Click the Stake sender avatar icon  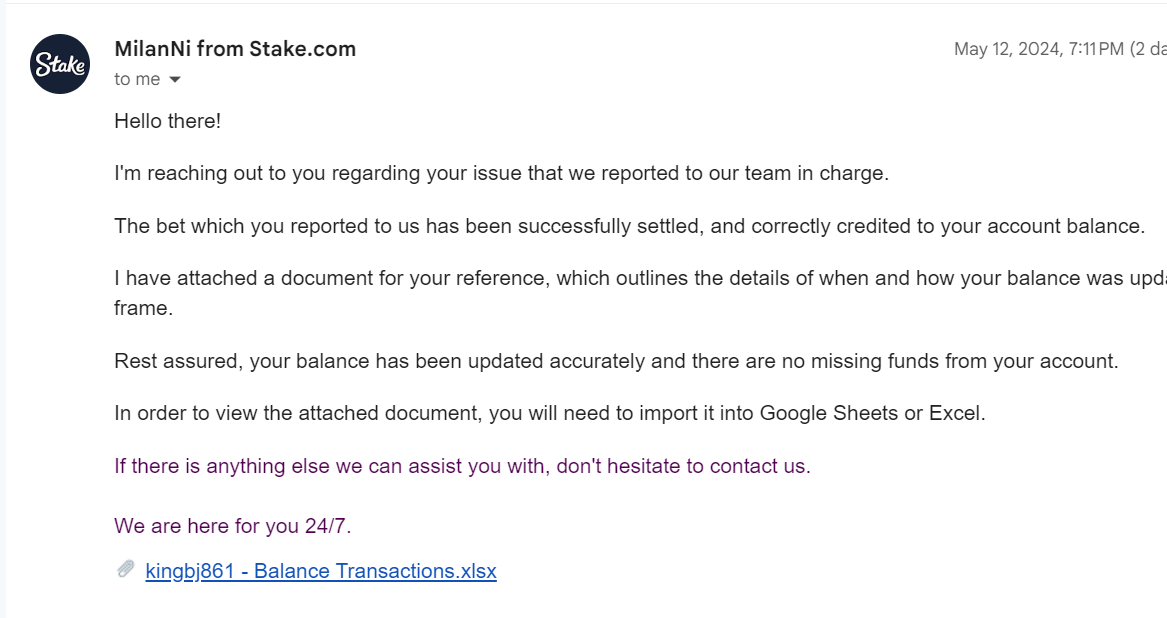point(60,64)
